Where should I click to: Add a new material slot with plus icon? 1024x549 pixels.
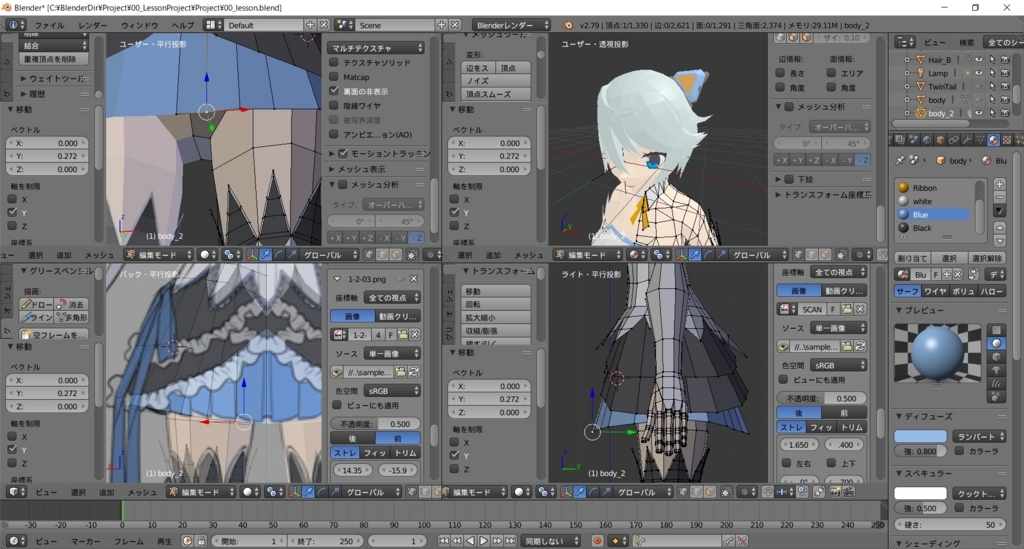tap(999, 184)
